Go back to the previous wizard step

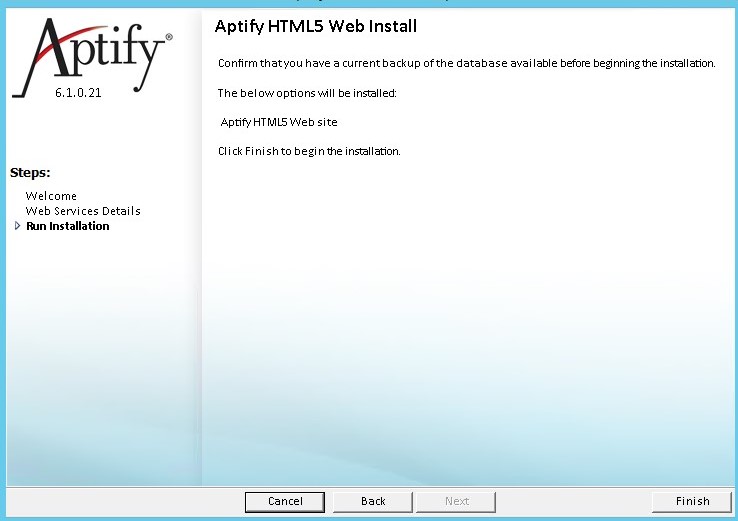373,502
